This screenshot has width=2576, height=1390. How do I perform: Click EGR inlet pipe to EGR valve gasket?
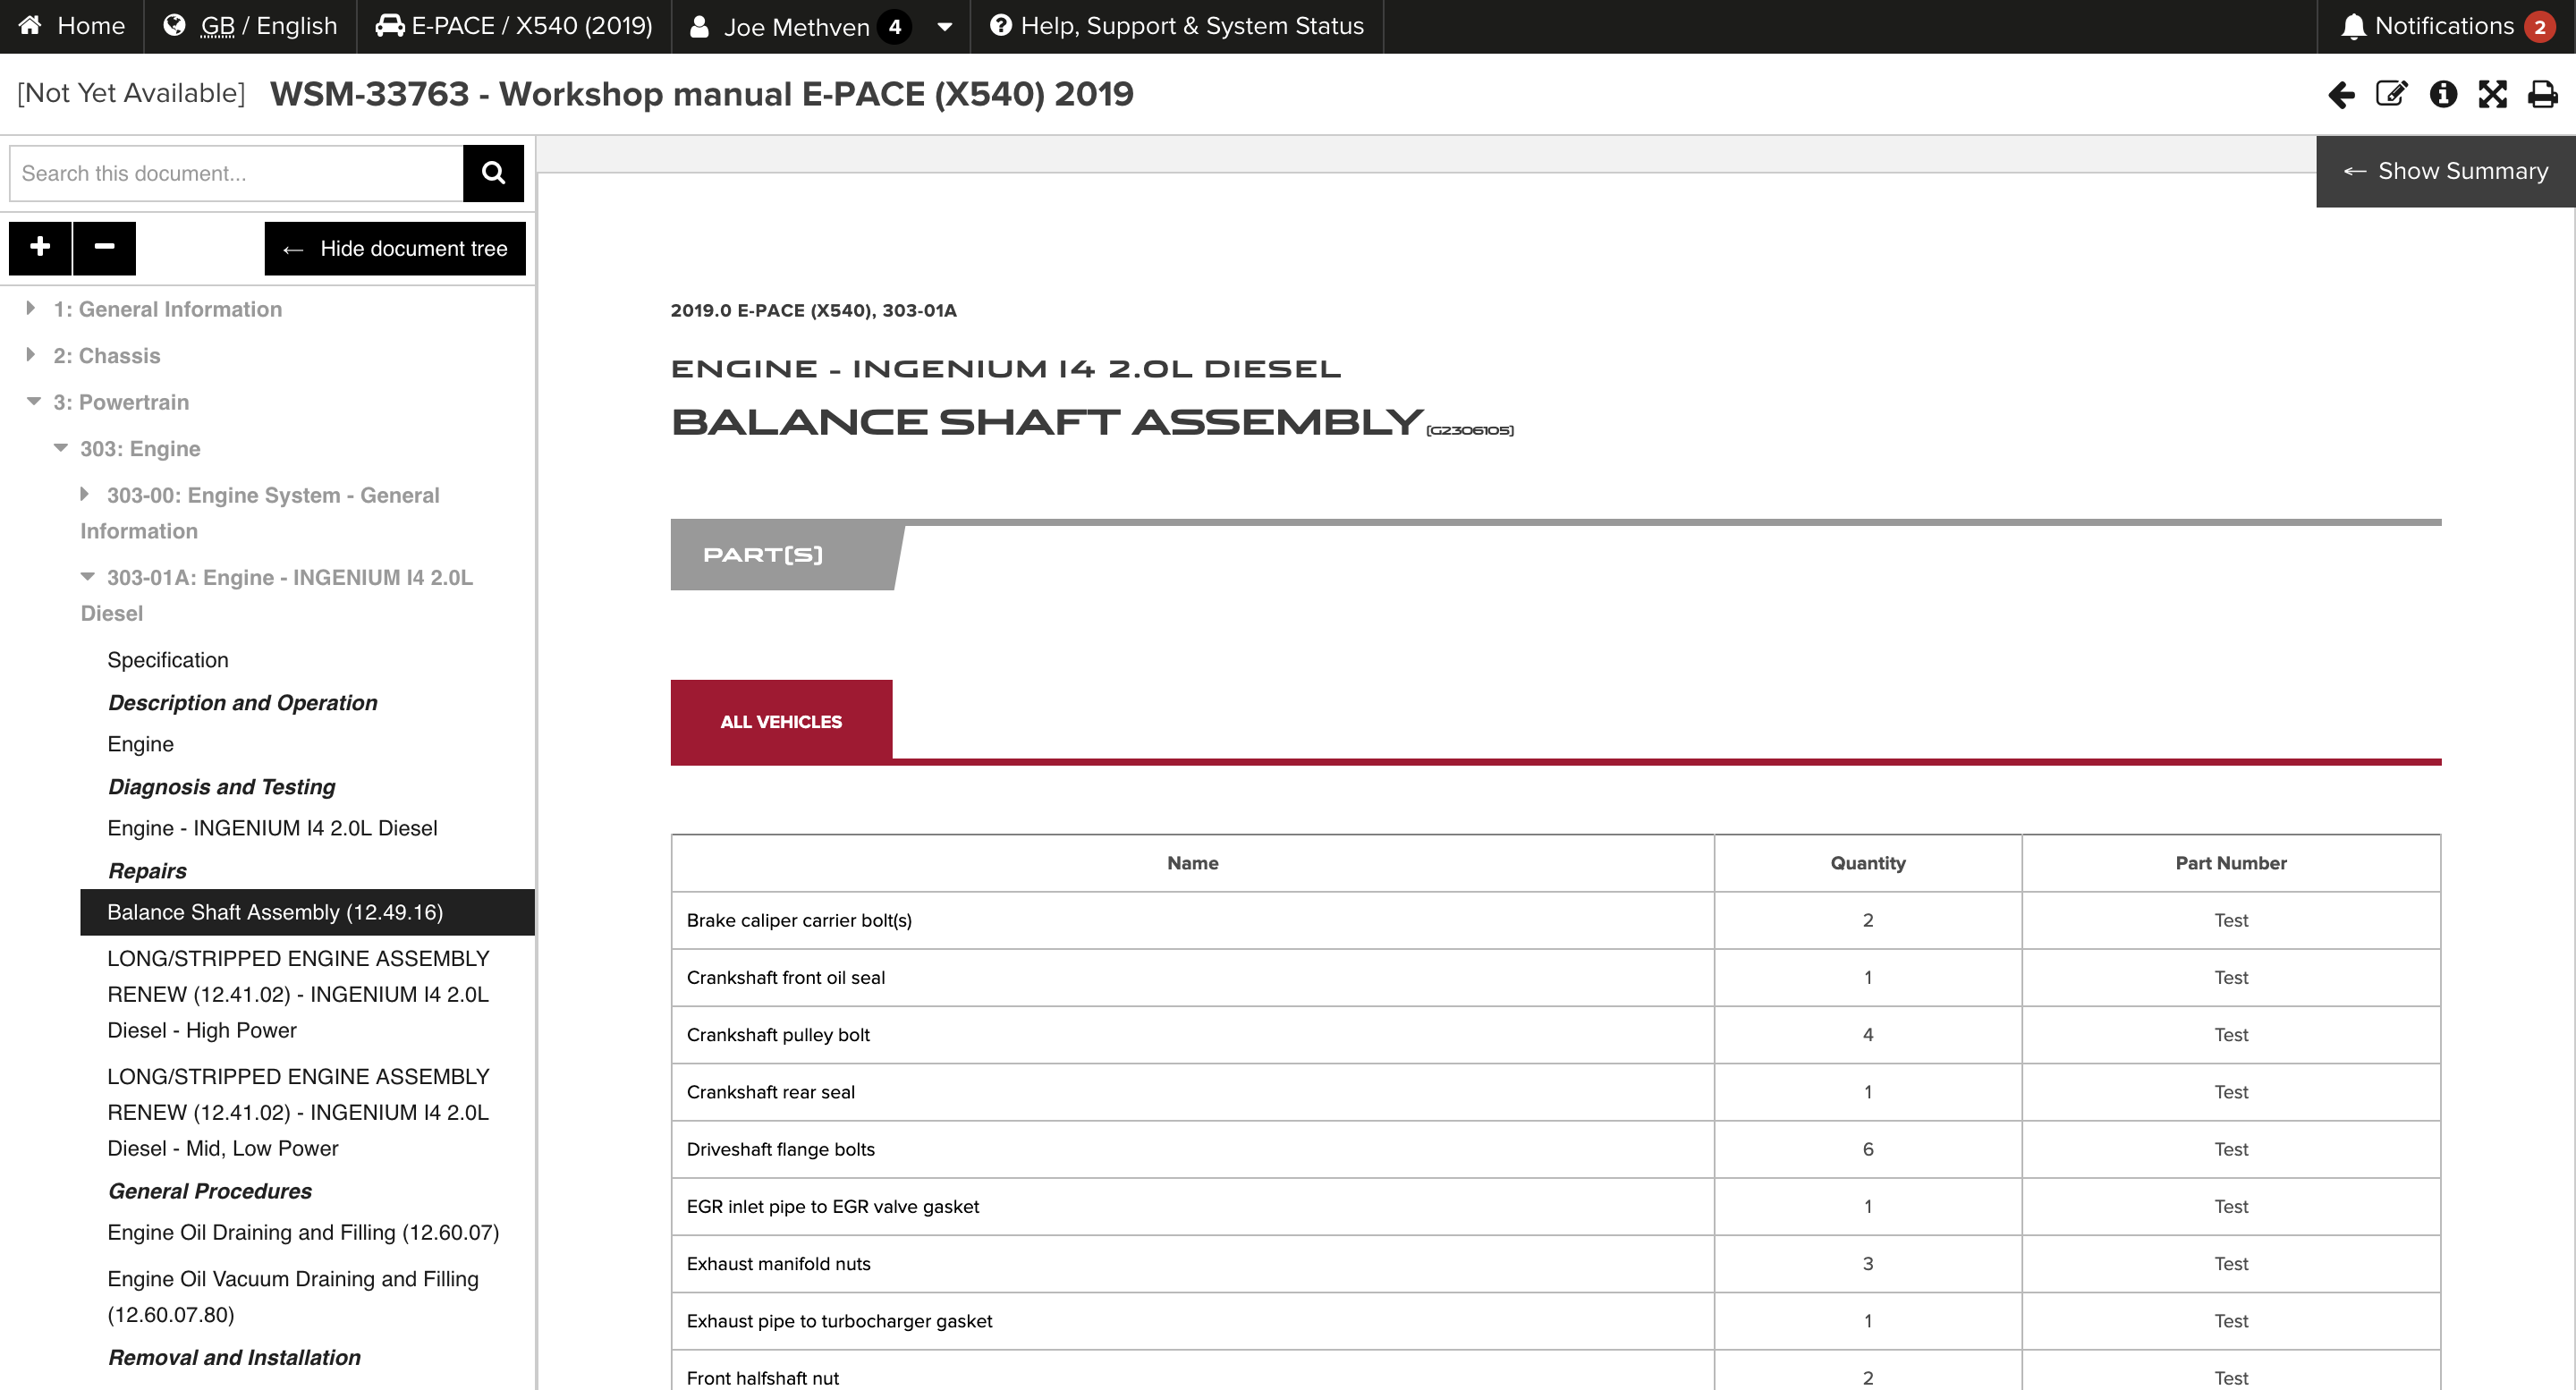coord(1556,1206)
